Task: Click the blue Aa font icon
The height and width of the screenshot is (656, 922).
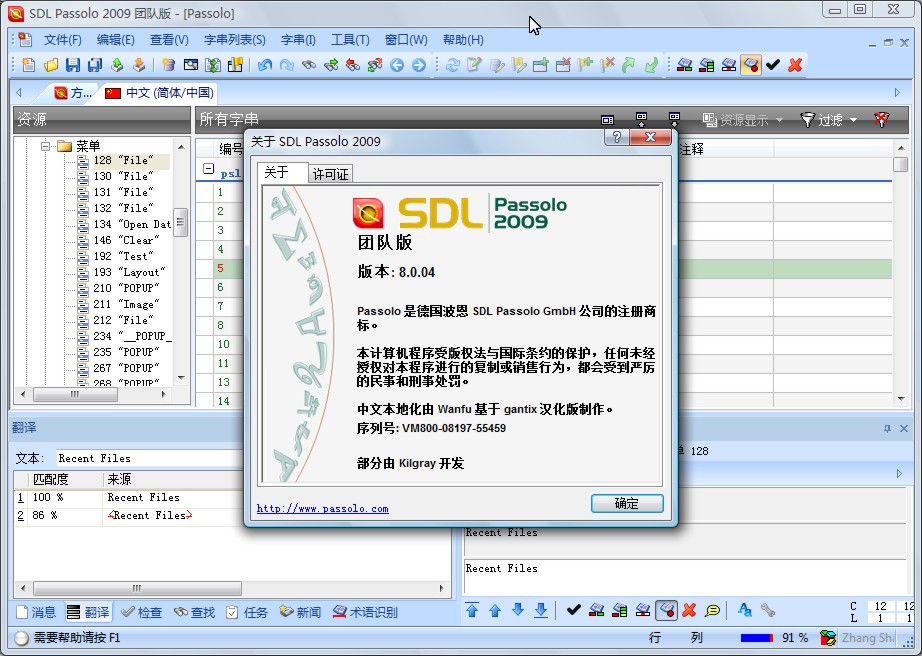Action: point(744,610)
